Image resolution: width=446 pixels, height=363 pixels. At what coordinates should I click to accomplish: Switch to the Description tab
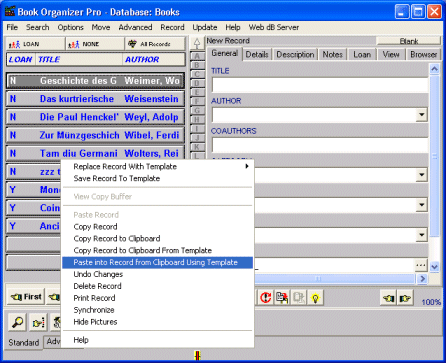pos(295,55)
